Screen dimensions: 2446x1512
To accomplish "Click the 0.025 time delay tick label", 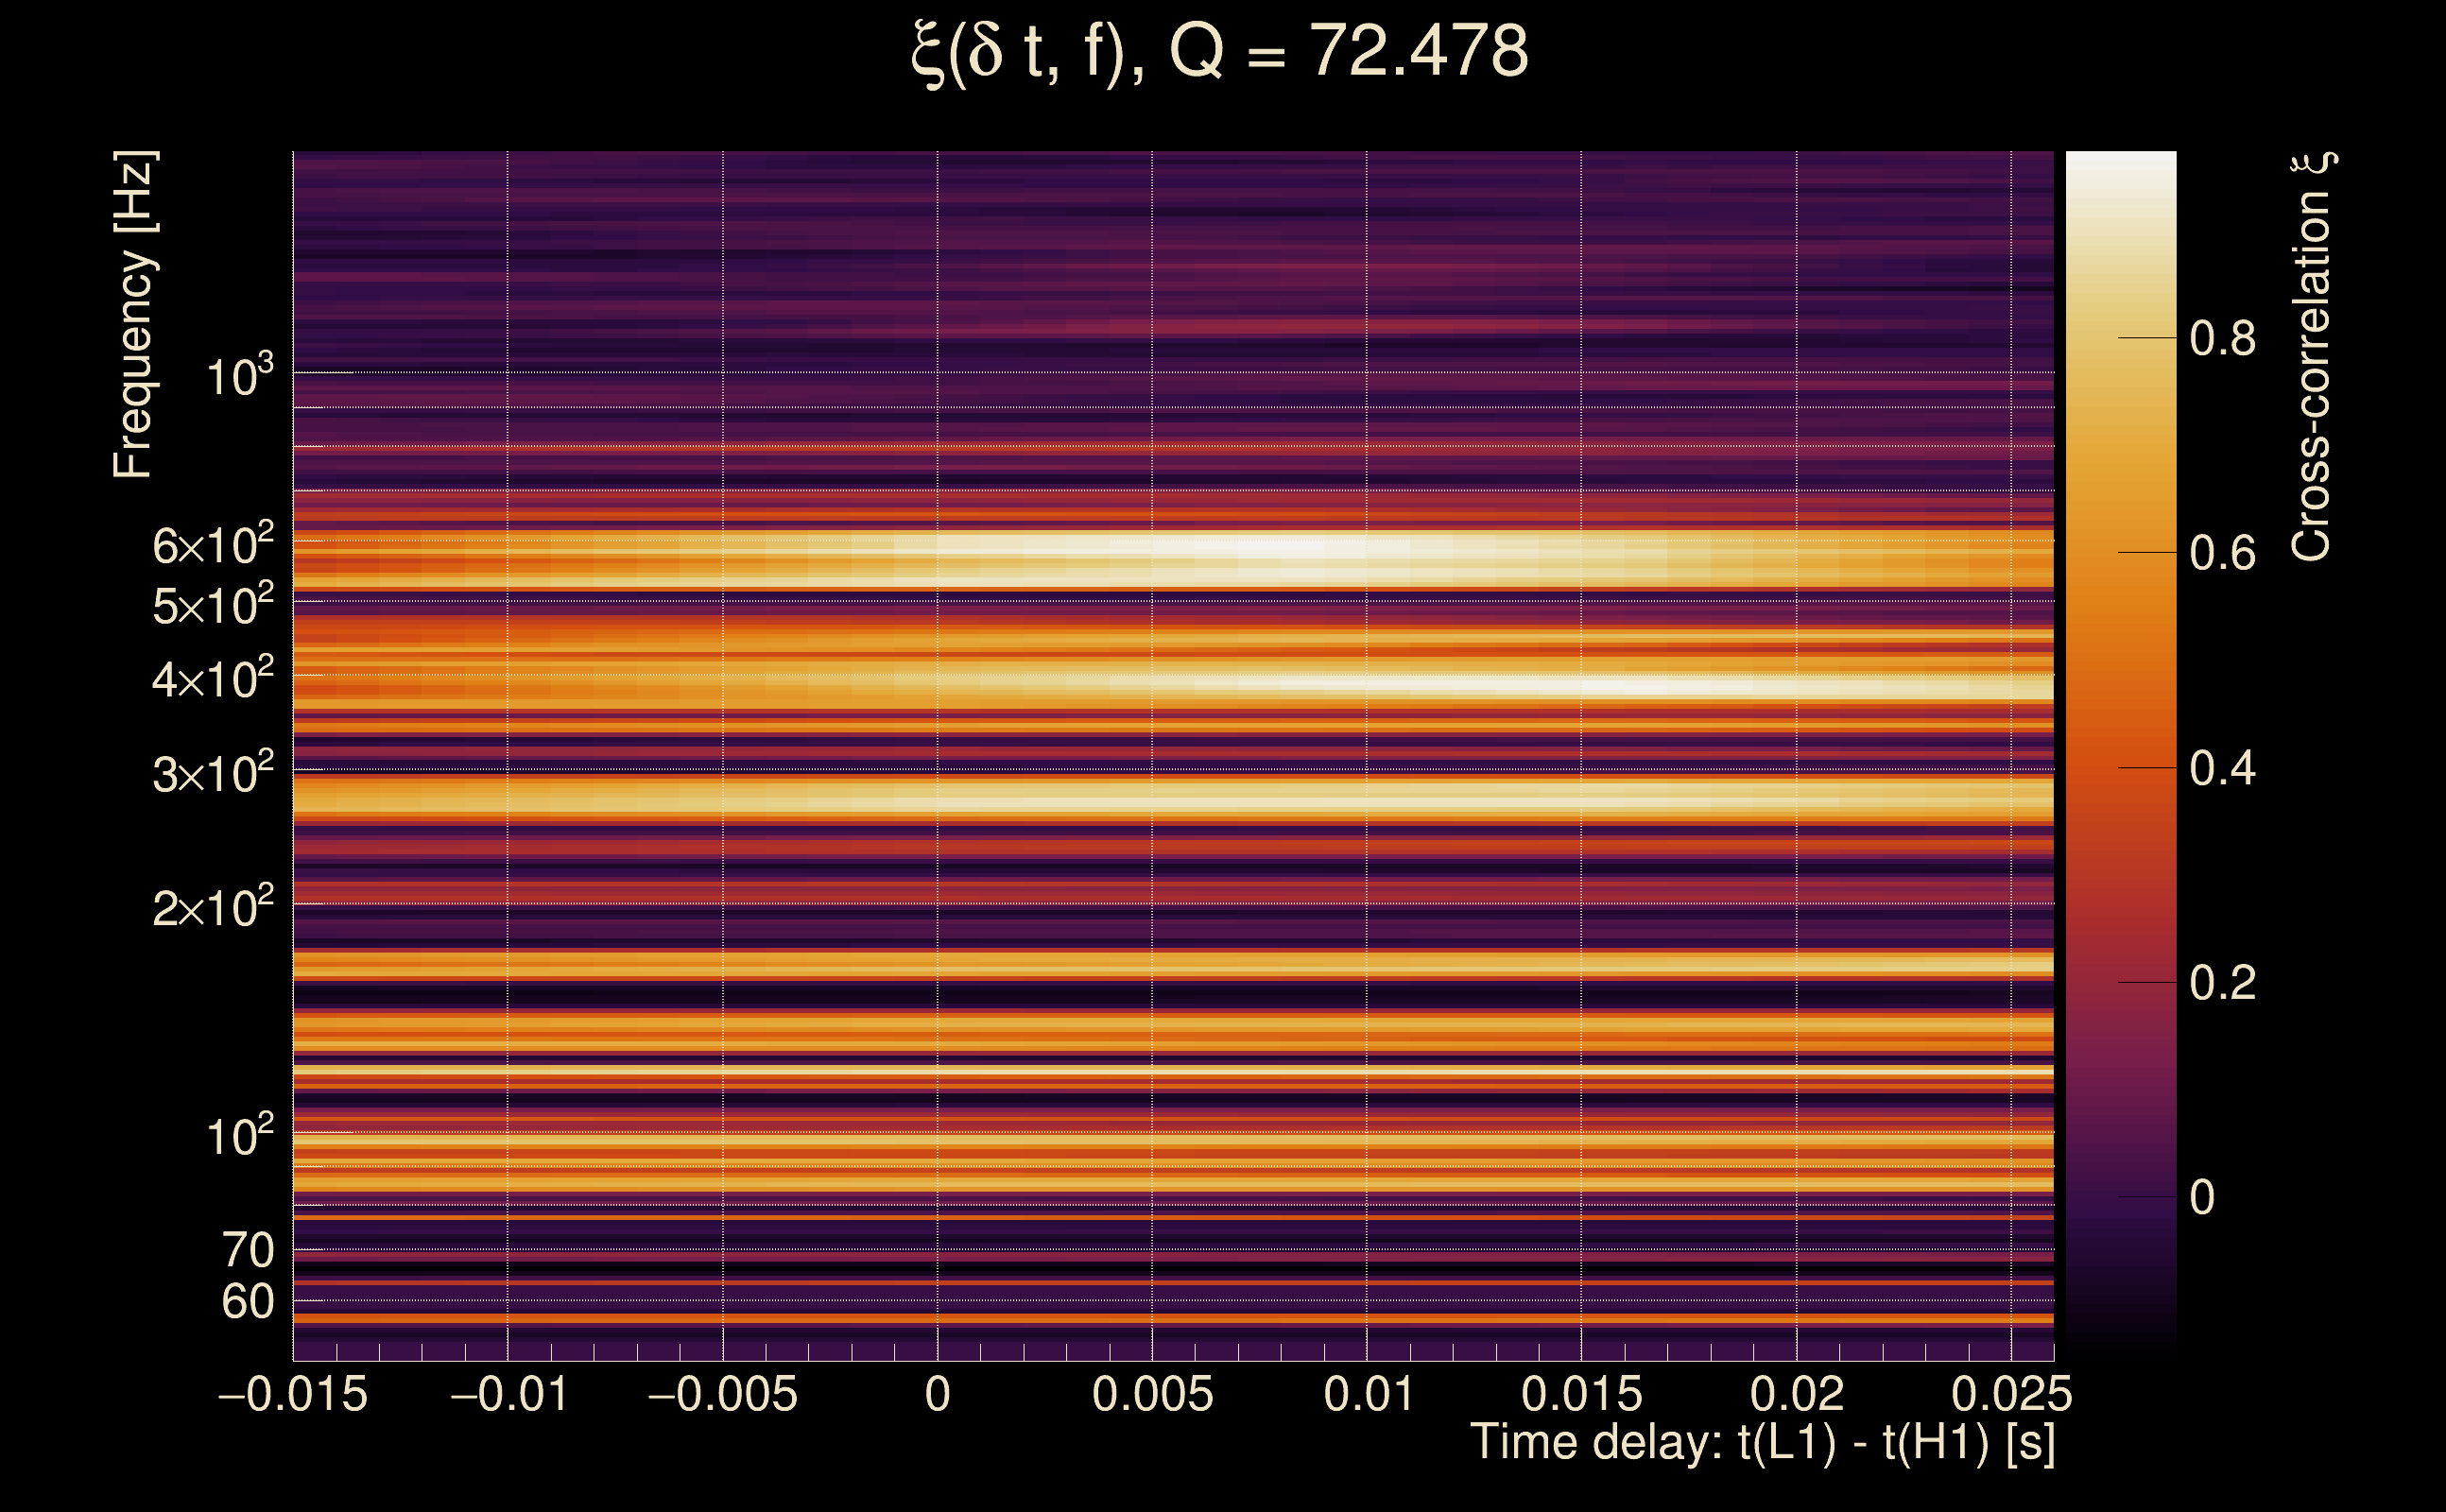I will point(2011,1394).
